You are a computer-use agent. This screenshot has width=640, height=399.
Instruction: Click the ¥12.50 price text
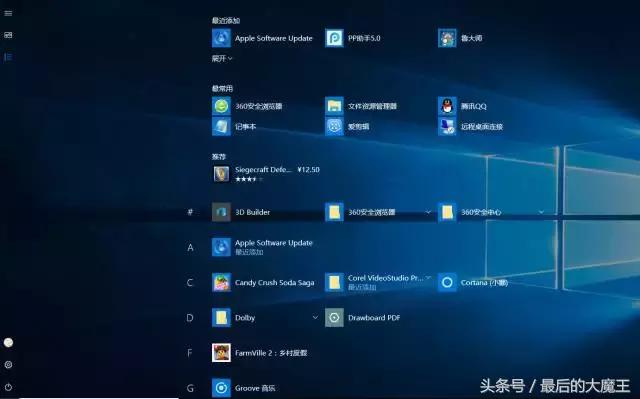coord(309,170)
